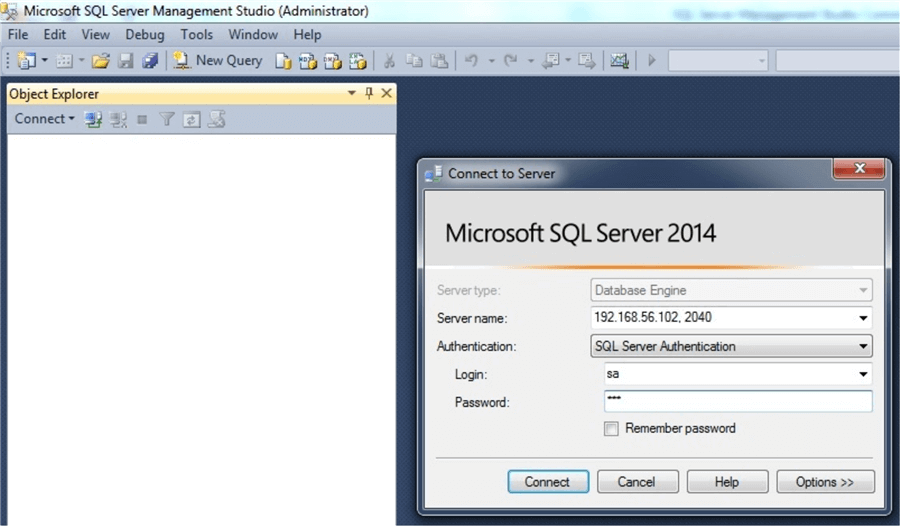Open the Edit menu
Viewport: 900px width, 526px height.
(55, 34)
